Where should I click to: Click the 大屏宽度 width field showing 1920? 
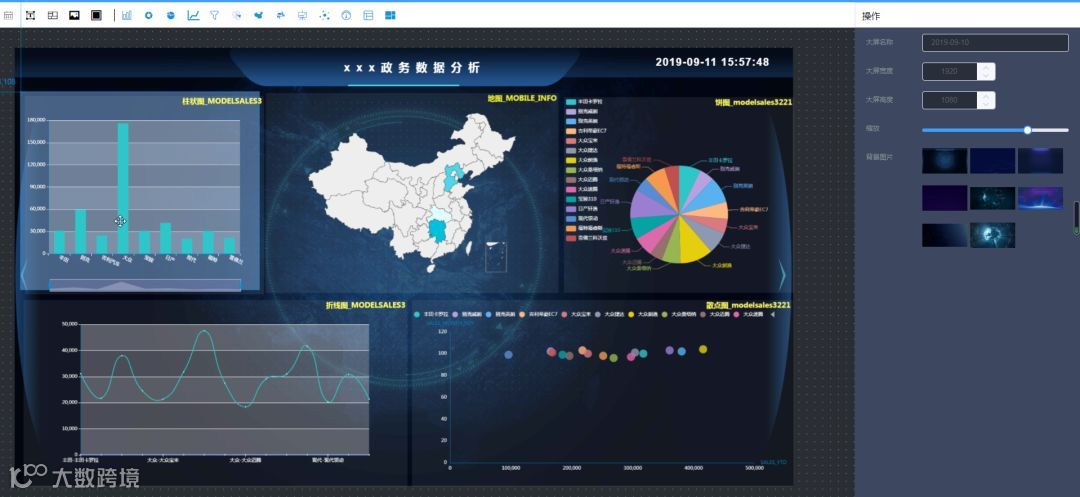[x=950, y=72]
